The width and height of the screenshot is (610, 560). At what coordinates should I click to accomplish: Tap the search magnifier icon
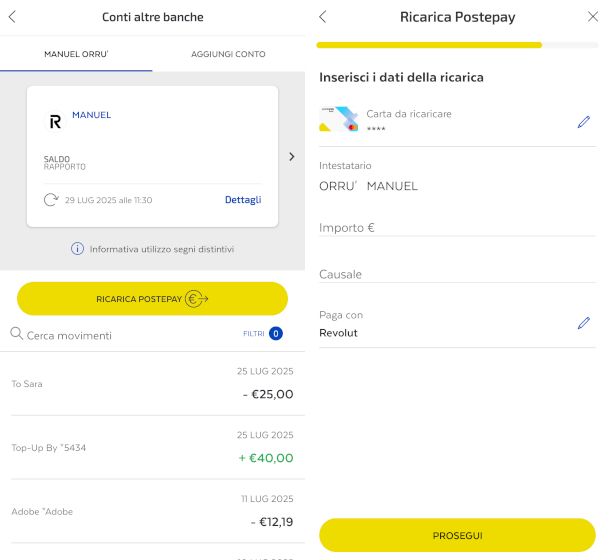click(16, 334)
